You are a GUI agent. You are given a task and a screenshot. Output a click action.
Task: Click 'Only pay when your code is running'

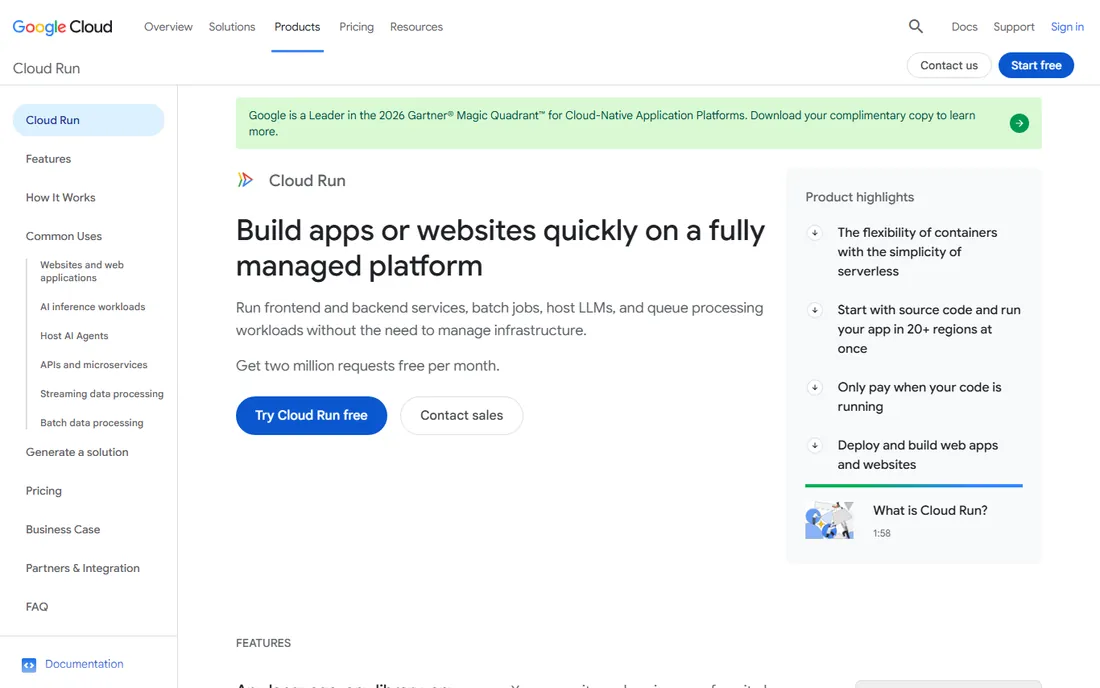coord(919,397)
